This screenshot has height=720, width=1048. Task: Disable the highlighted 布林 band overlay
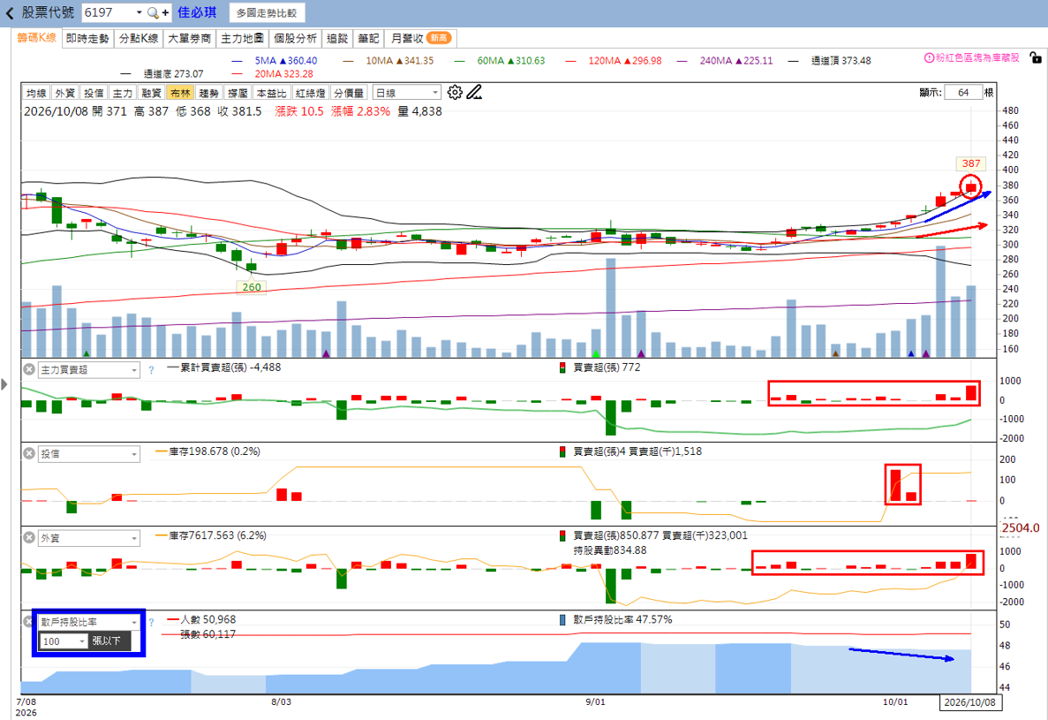[x=180, y=93]
